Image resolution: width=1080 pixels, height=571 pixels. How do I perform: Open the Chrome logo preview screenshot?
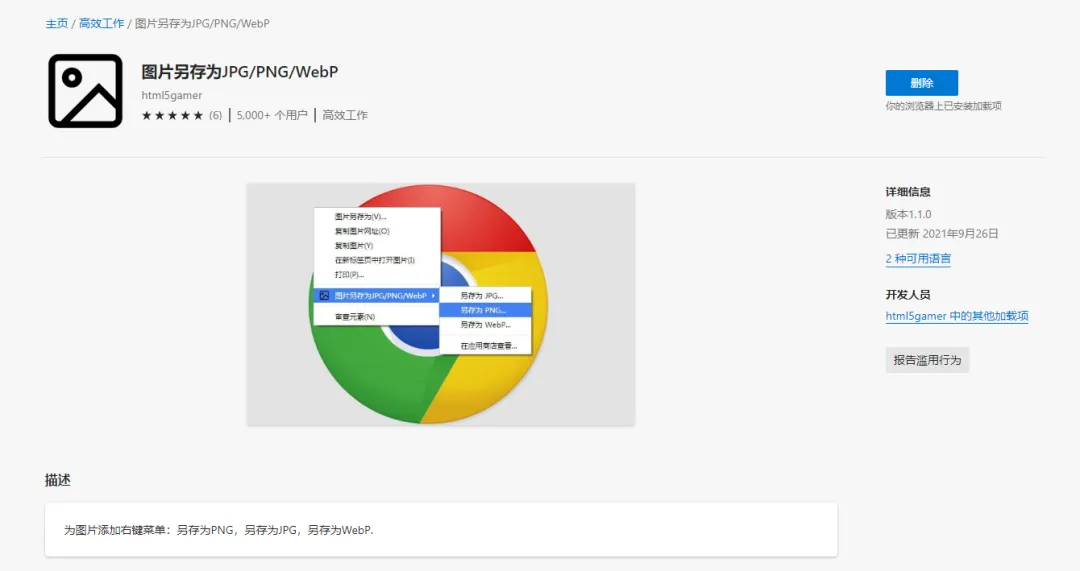(441, 304)
